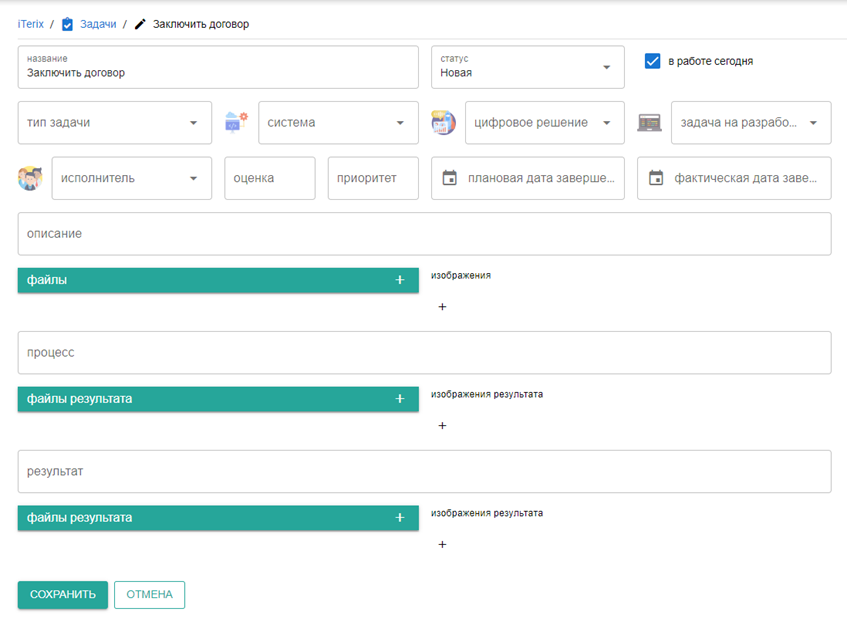Image resolution: width=847 pixels, height=622 pixels.
Task: Go to Задачи in the breadcrumb
Action: coord(98,24)
